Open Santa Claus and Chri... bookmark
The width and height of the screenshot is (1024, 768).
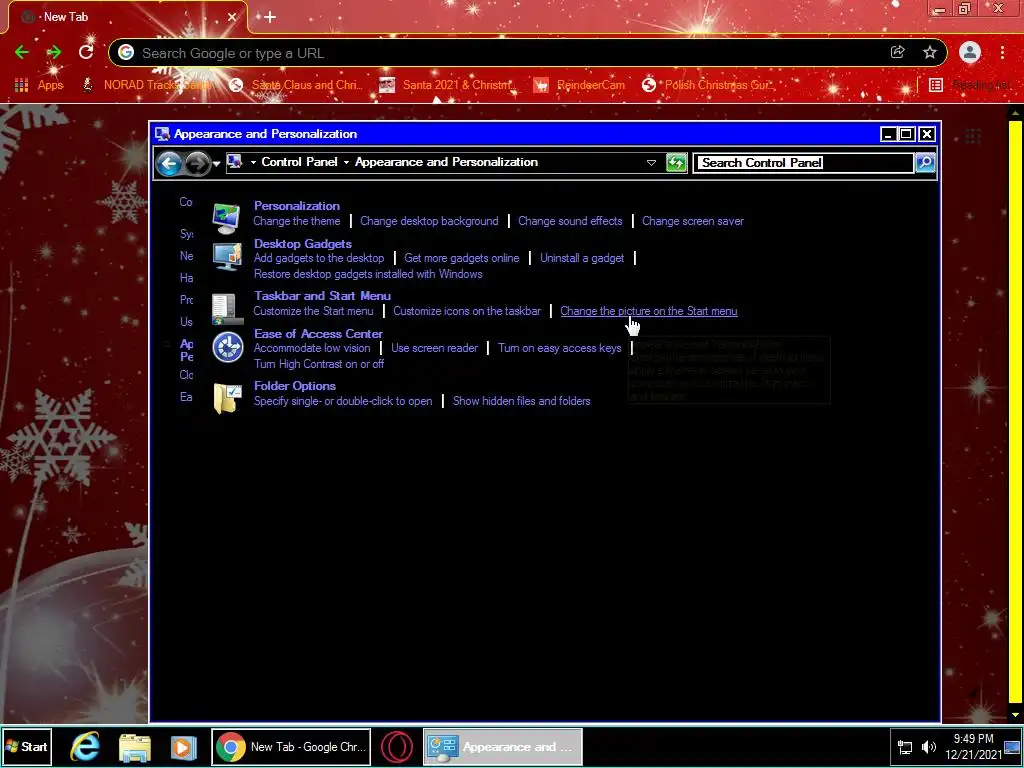[x=296, y=85]
